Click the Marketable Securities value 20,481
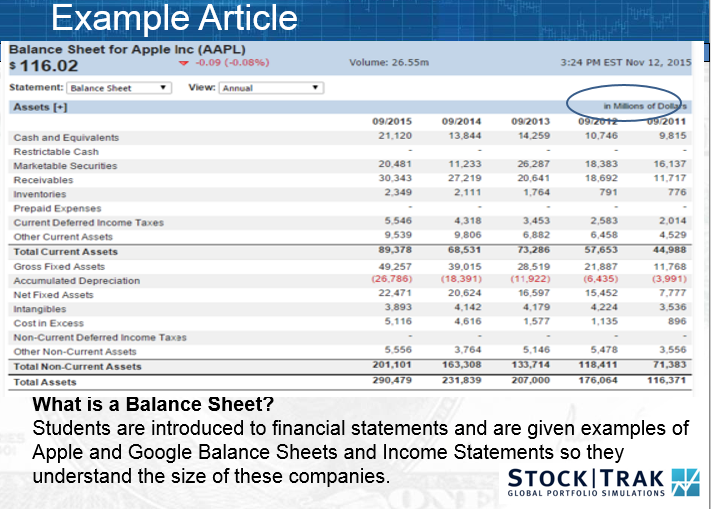Image resolution: width=711 pixels, height=509 pixels. click(395, 164)
